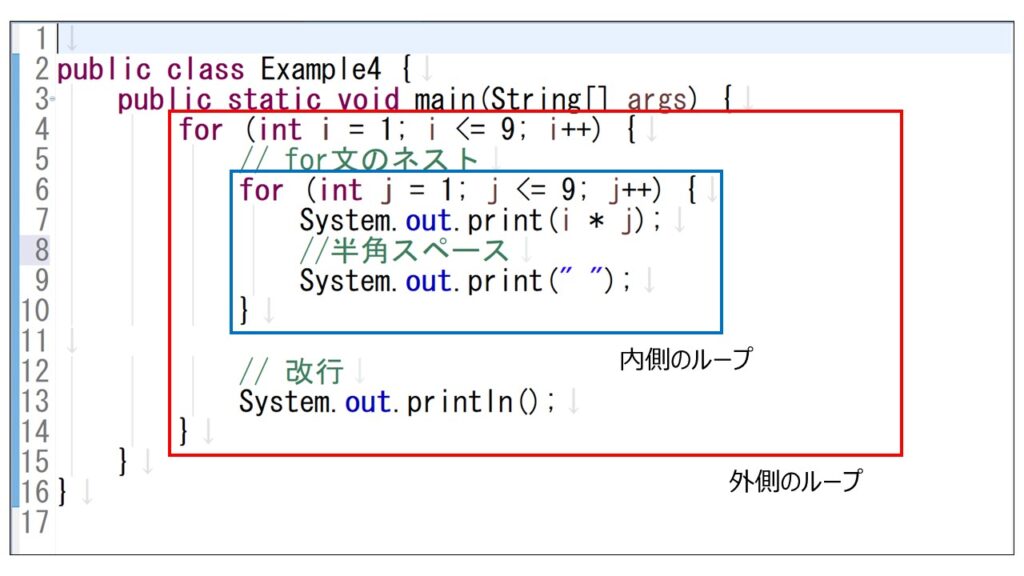
Task: Click the comment "//半角スペース"
Action: click(x=404, y=250)
